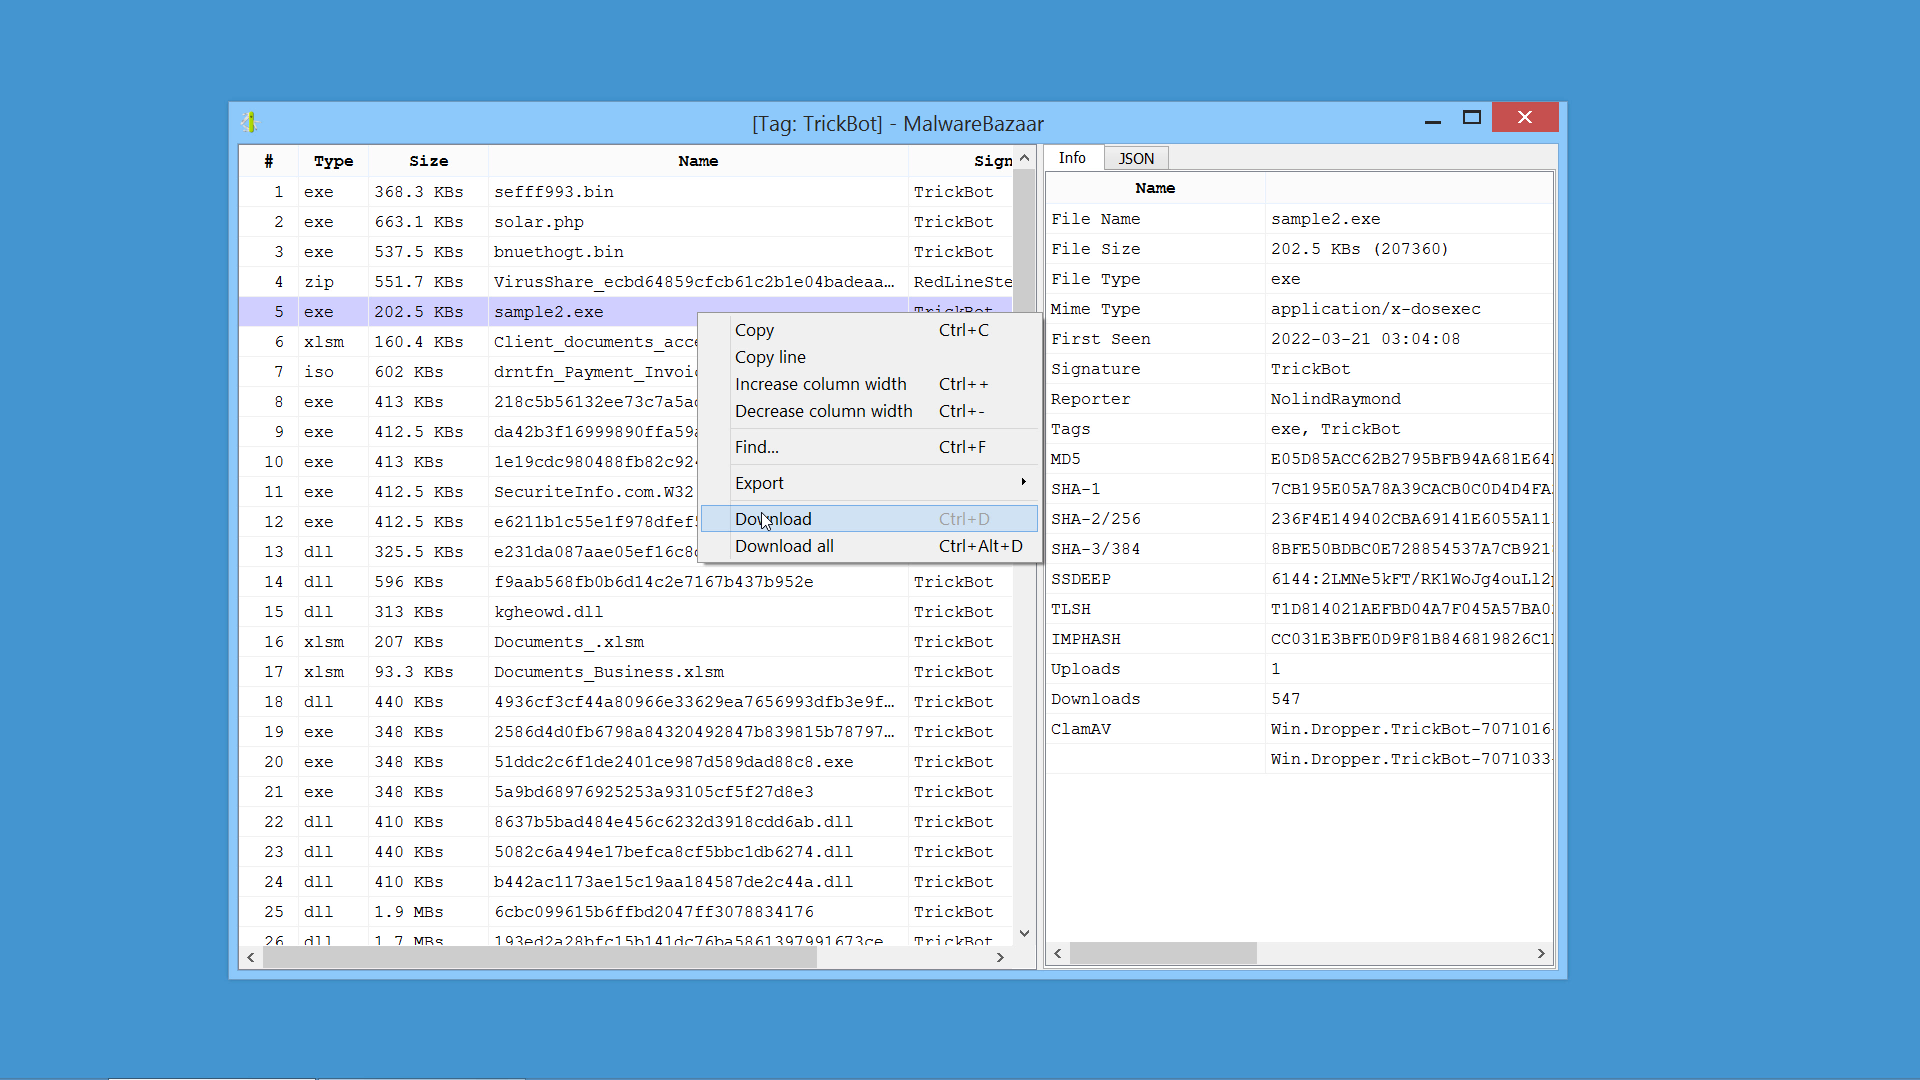Choose Copy line from the context menu
This screenshot has height=1080, width=1920.
click(868, 357)
